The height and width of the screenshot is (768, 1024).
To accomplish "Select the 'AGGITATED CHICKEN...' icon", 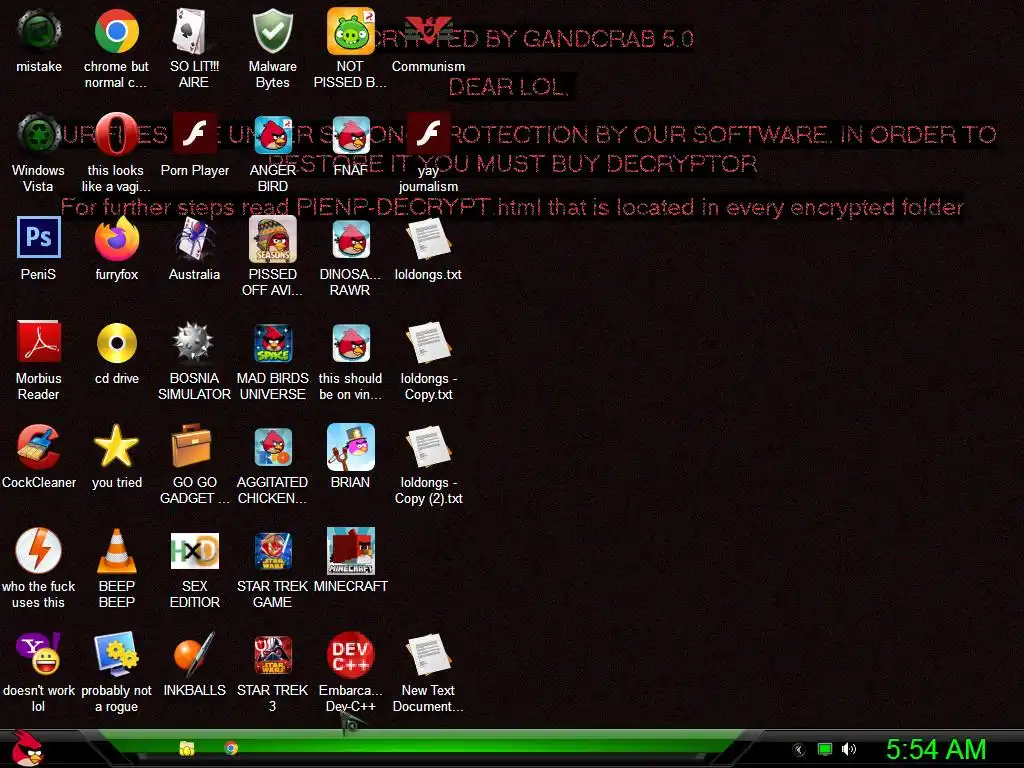I will 272,446.
